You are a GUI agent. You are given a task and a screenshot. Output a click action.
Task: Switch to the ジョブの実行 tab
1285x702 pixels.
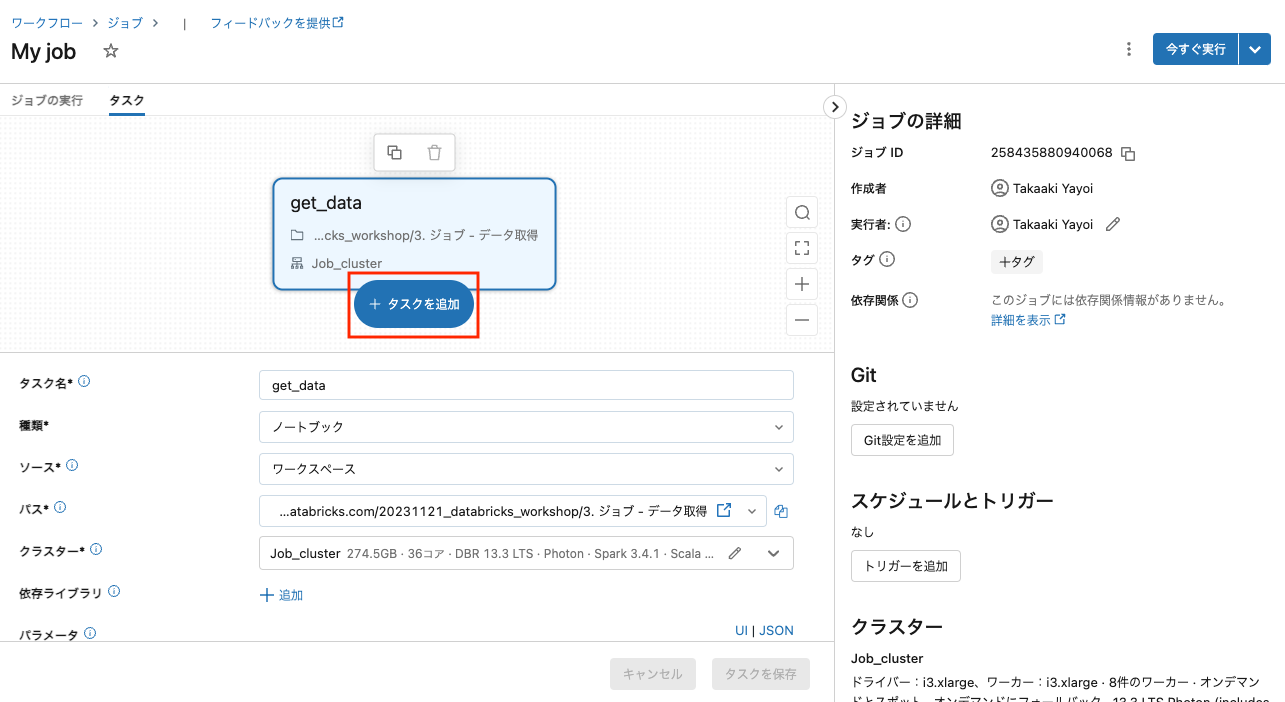coord(46,100)
